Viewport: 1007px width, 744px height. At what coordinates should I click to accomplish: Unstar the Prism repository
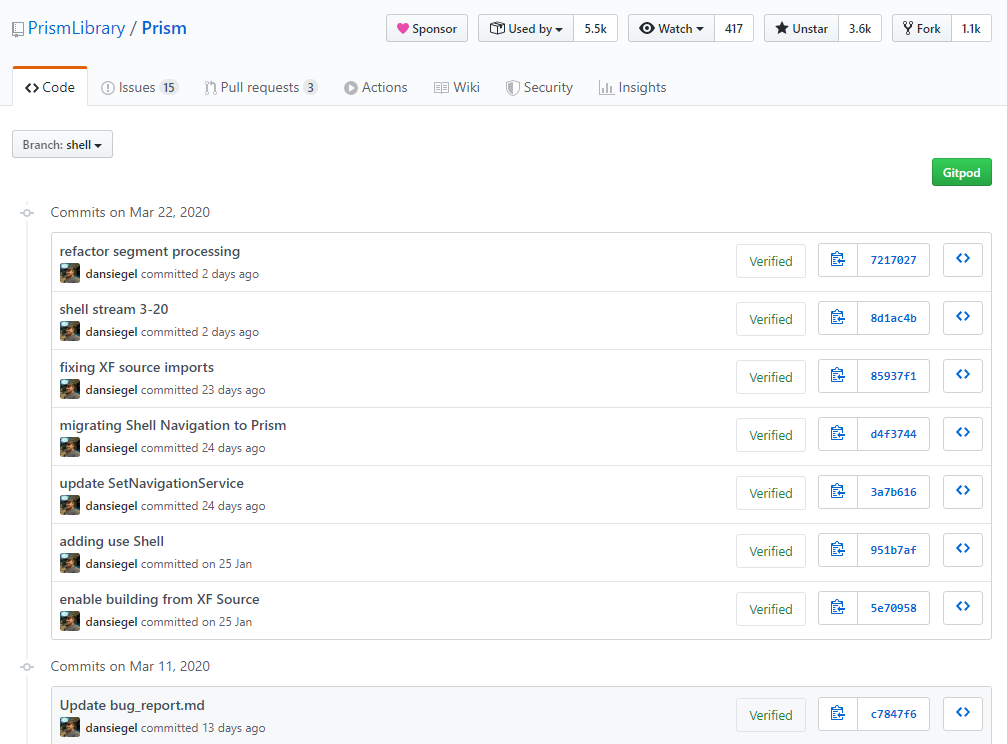[801, 28]
